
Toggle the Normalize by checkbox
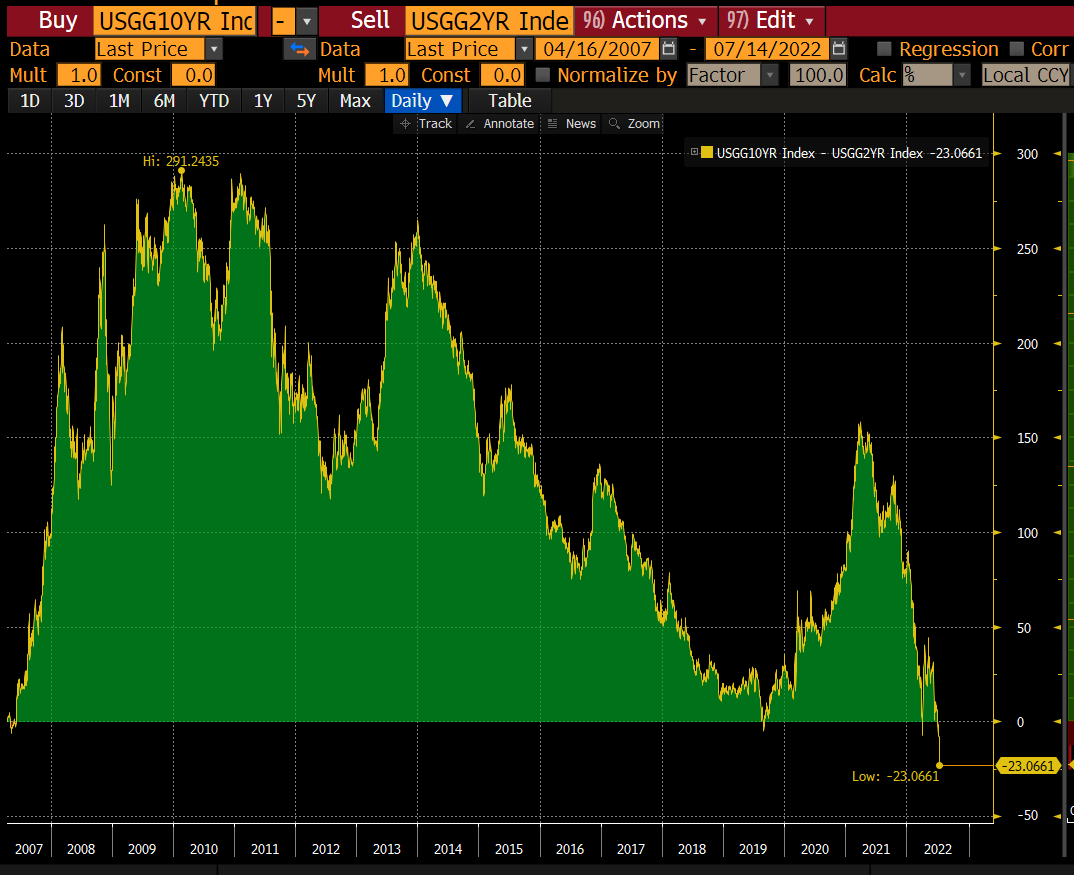point(543,75)
